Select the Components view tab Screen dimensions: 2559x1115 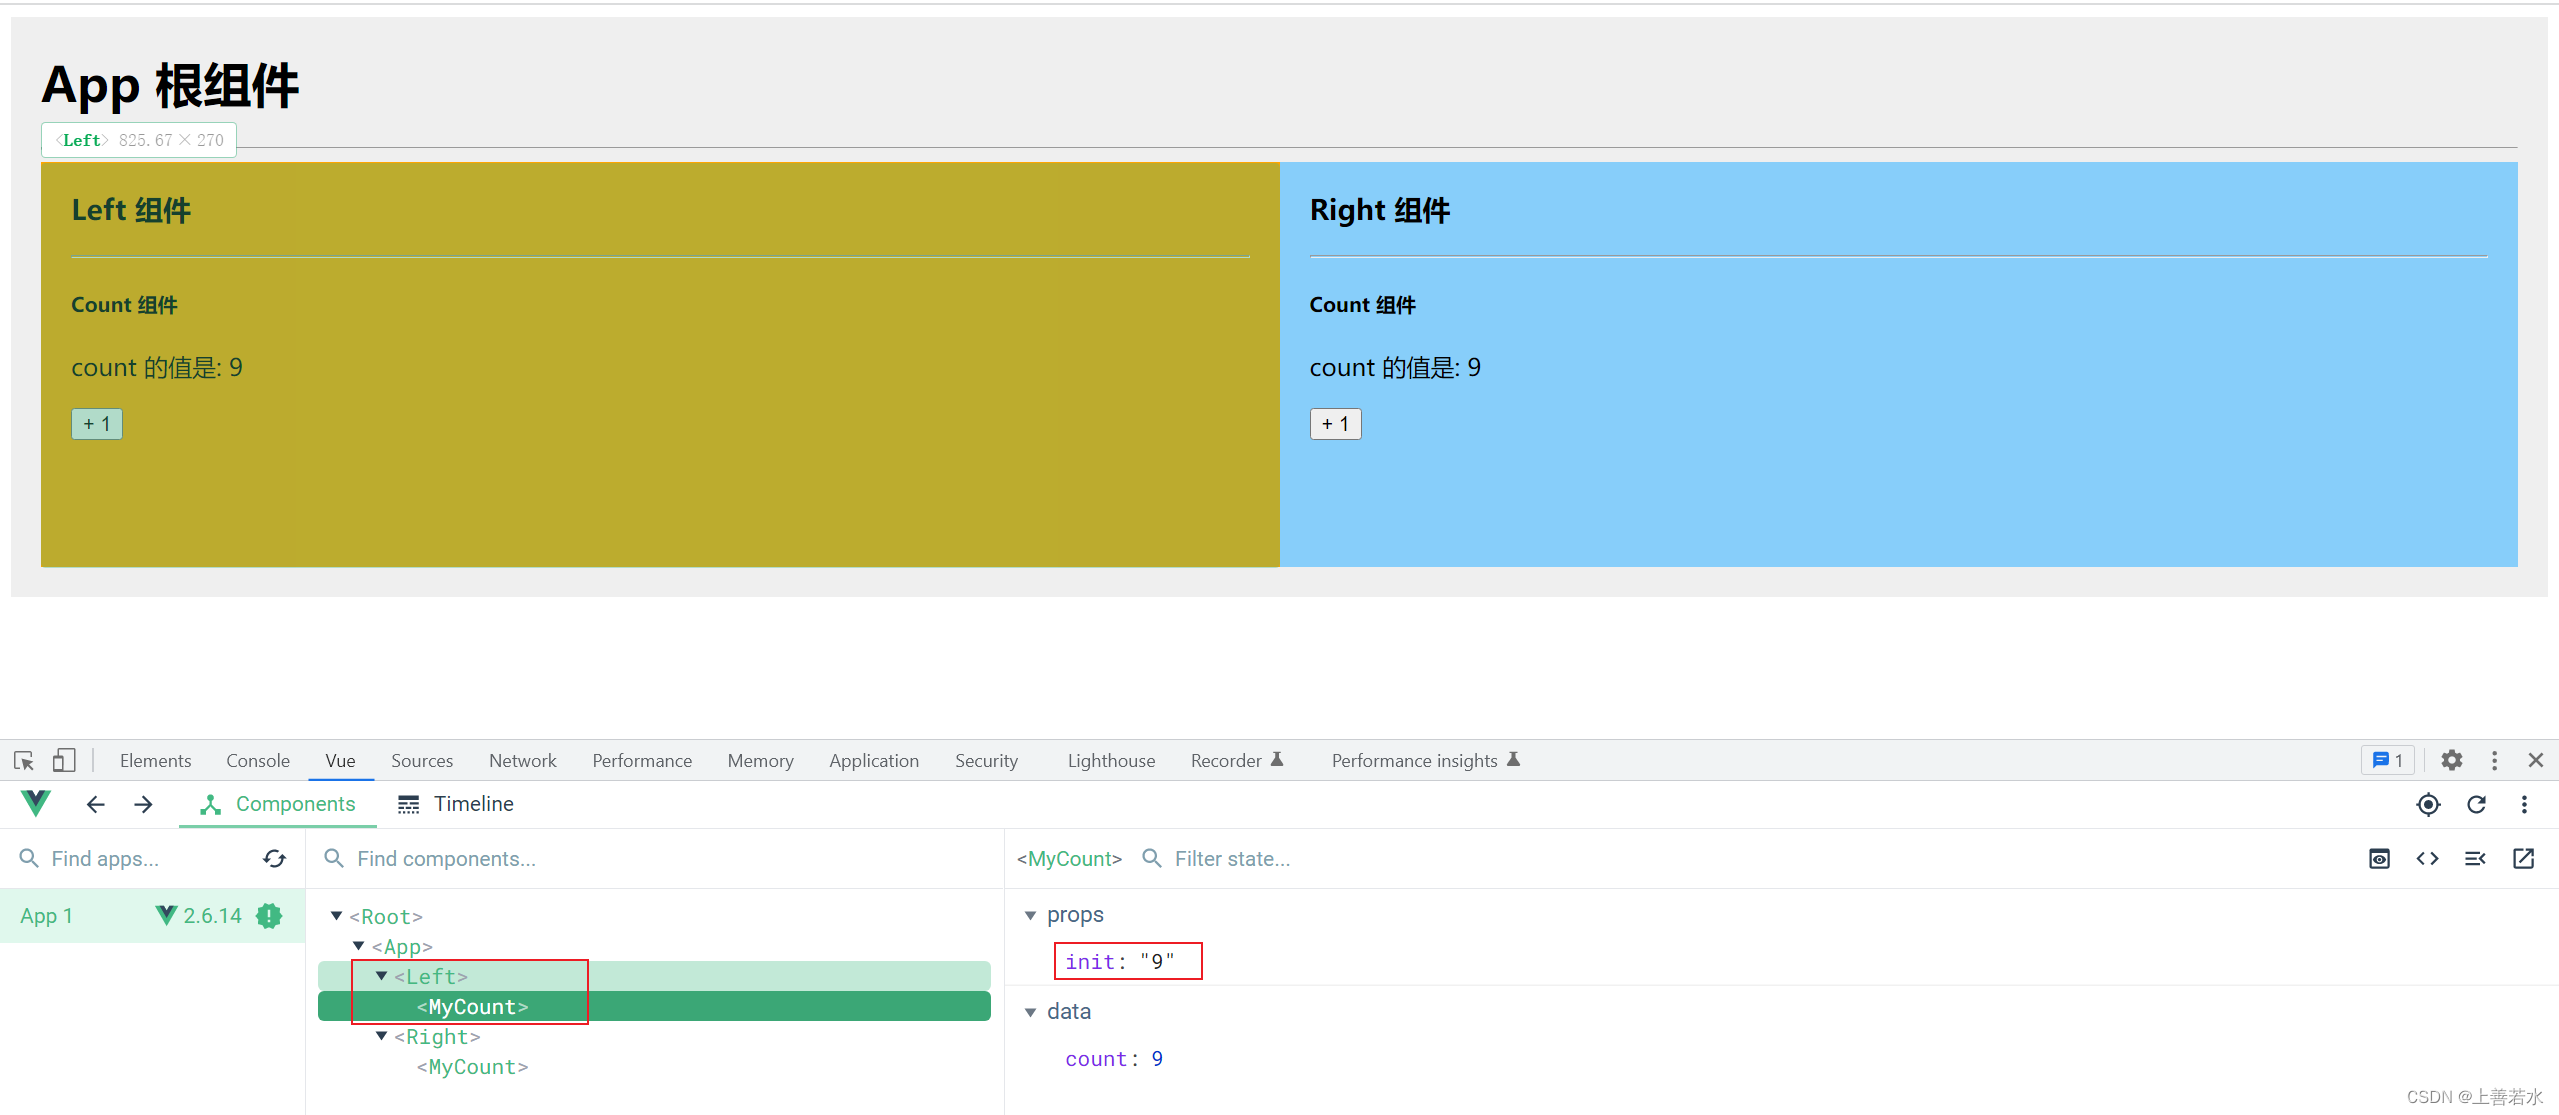coord(278,804)
